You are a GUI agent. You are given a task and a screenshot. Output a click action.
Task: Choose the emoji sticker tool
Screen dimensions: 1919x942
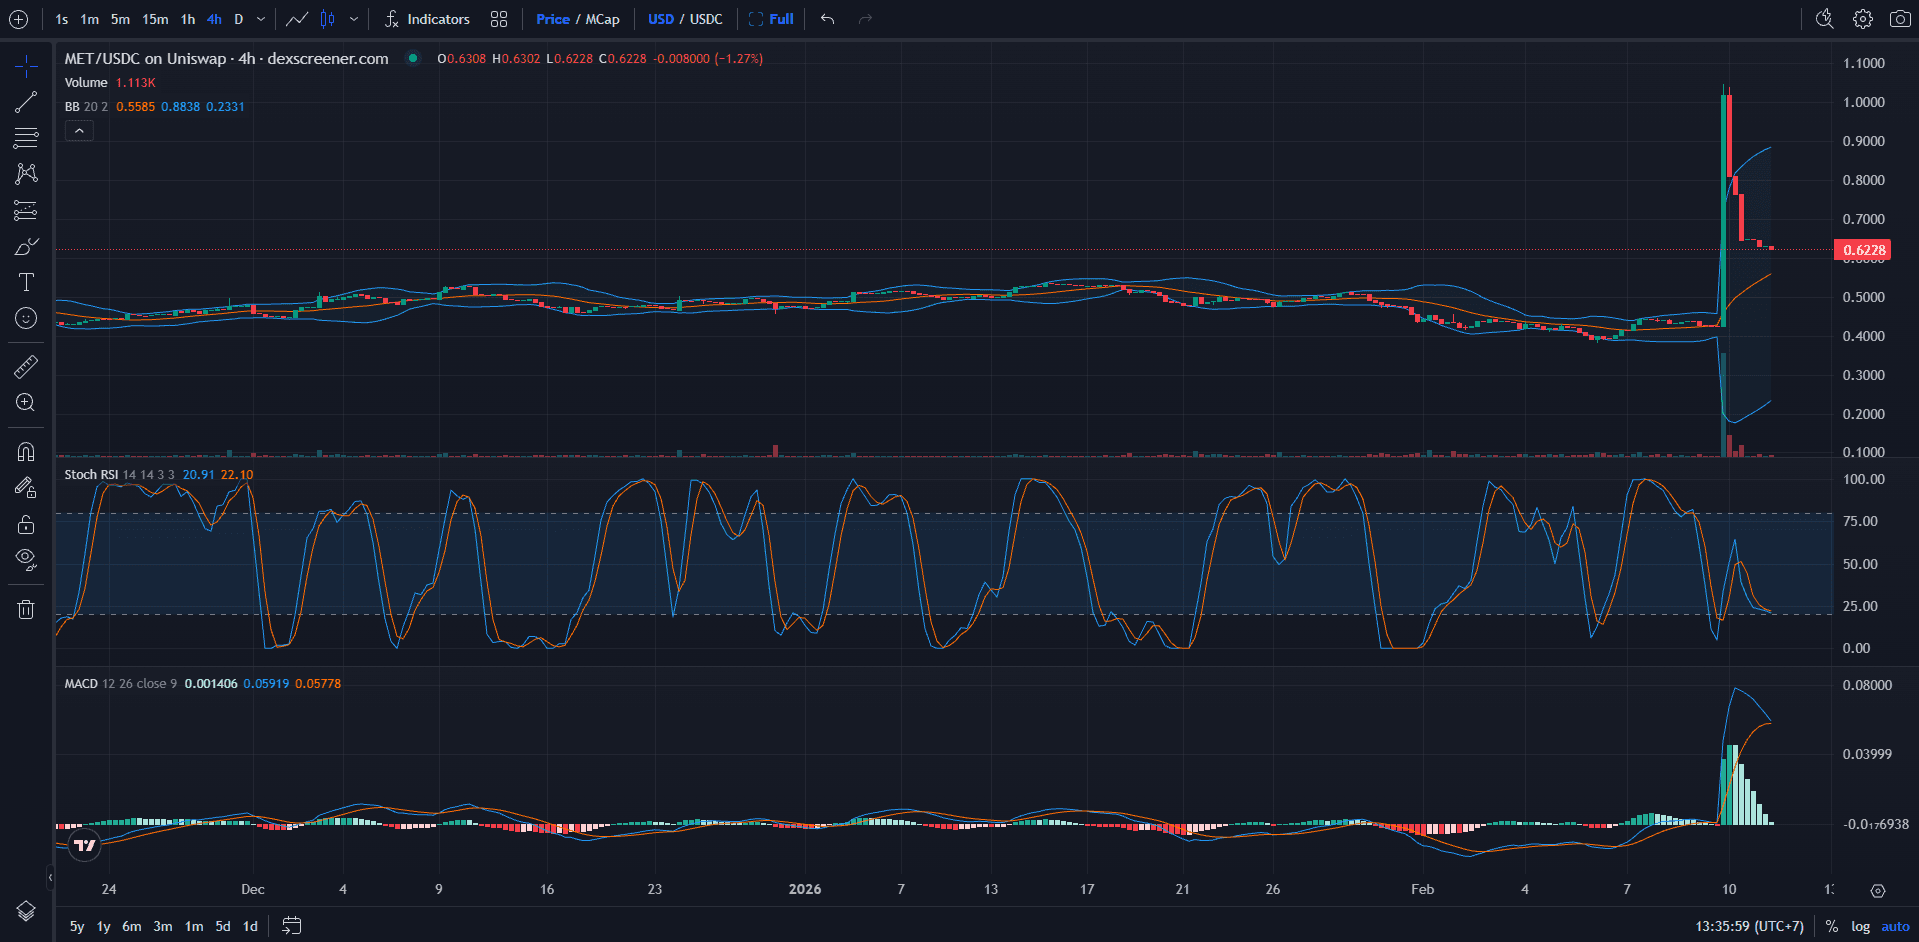[25, 318]
